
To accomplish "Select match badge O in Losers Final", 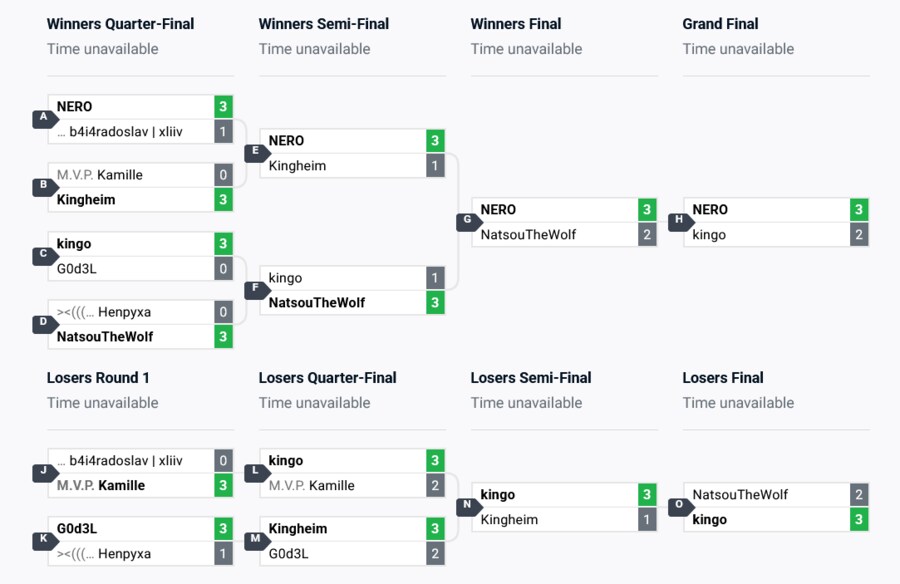I will pos(678,507).
